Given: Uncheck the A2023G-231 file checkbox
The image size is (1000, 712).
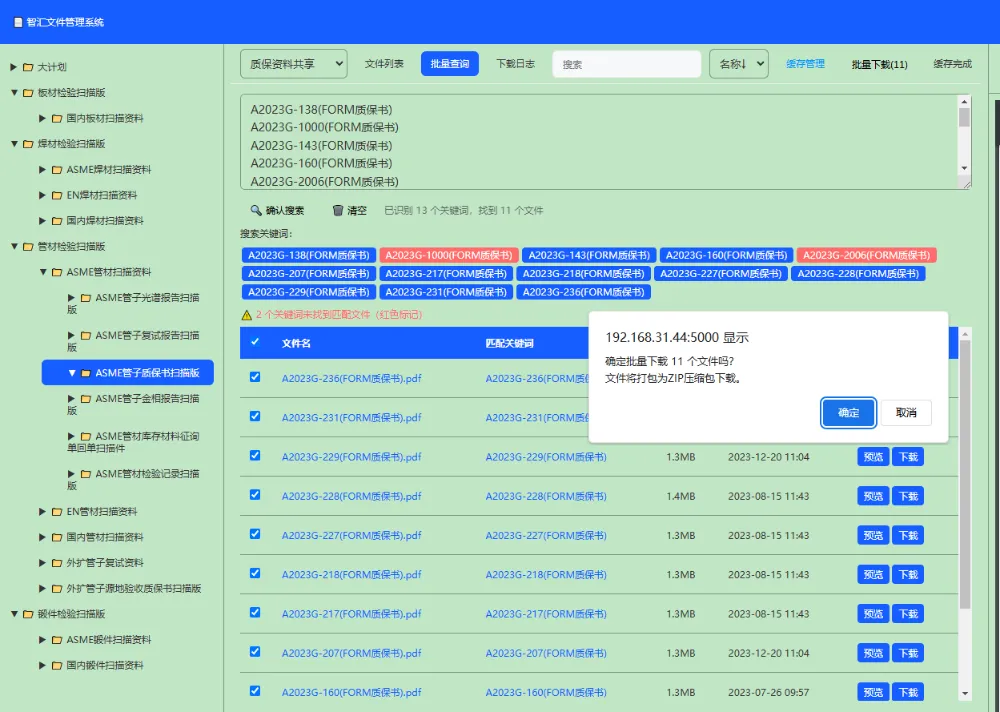Looking at the screenshot, I should click(x=255, y=417).
